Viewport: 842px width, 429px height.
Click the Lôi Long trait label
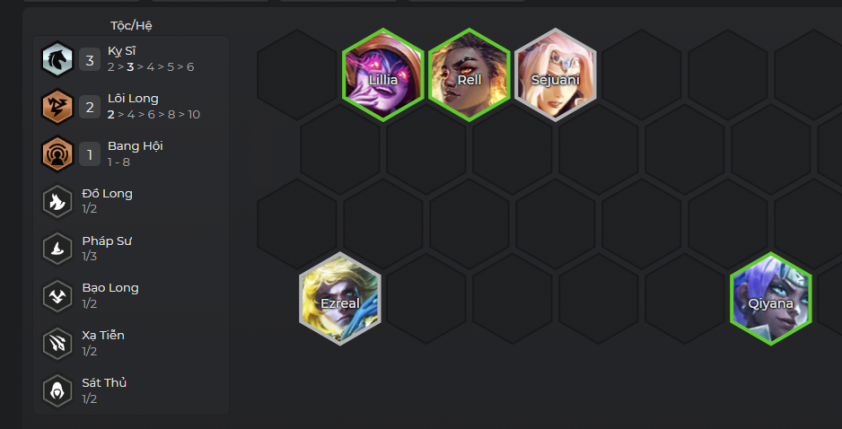click(133, 98)
